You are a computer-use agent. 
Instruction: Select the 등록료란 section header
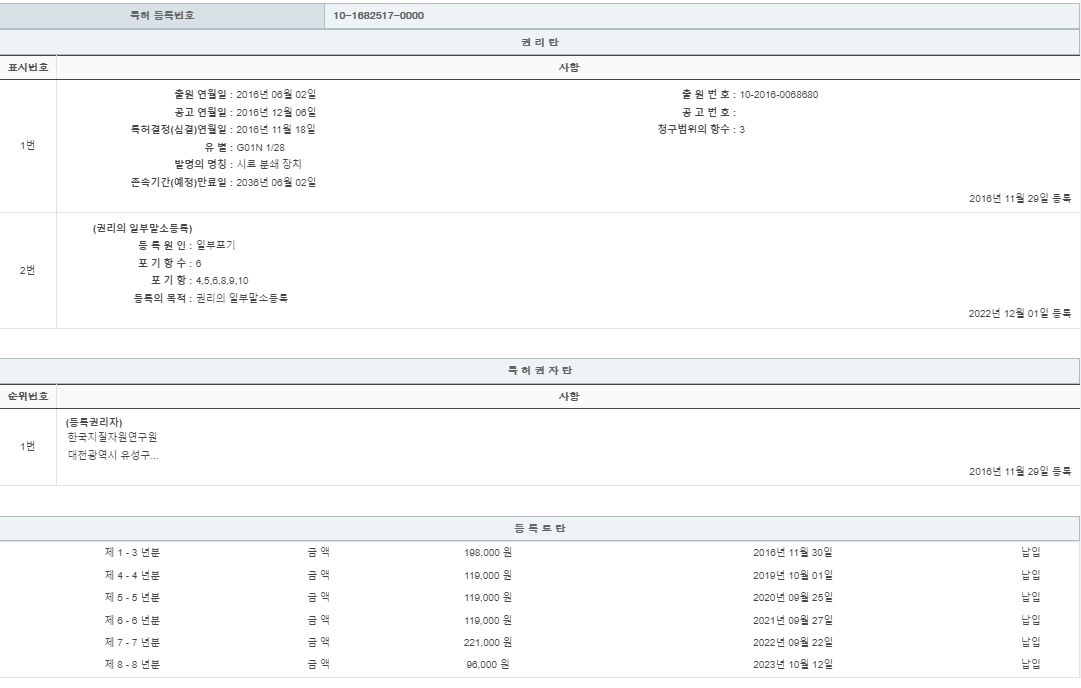click(540, 528)
